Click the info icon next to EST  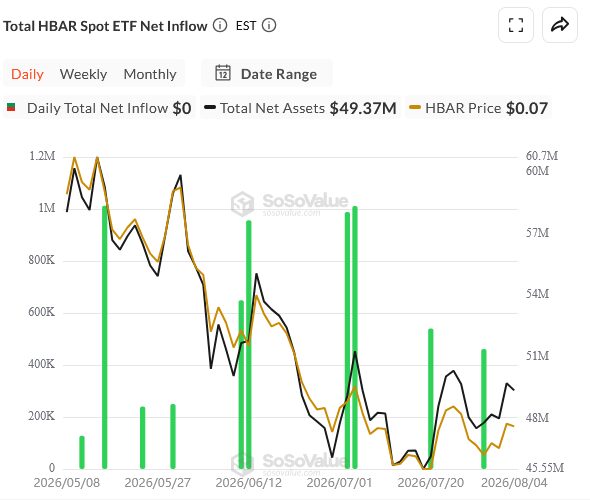(269, 26)
